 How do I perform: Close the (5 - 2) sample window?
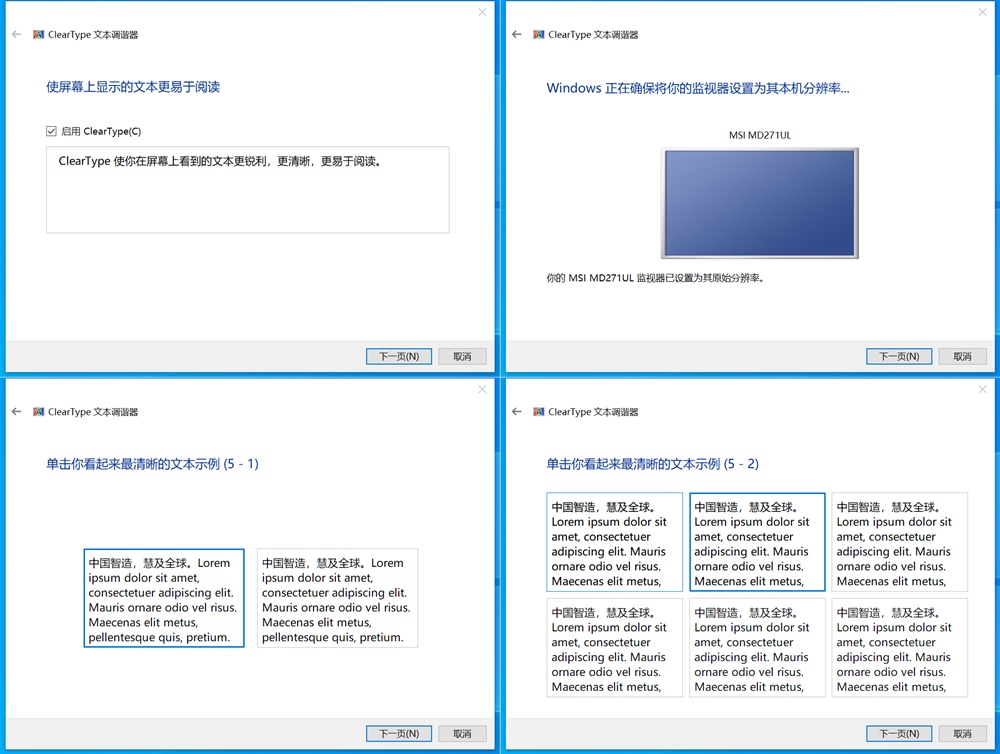(x=982, y=389)
